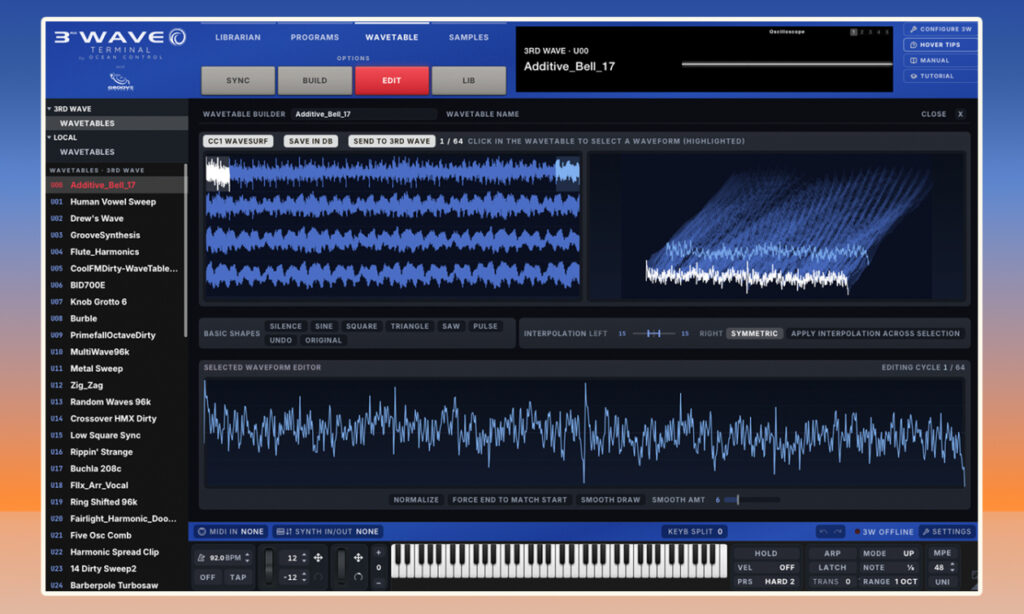Toggle the Arp button
This screenshot has width=1024, height=614.
click(833, 553)
